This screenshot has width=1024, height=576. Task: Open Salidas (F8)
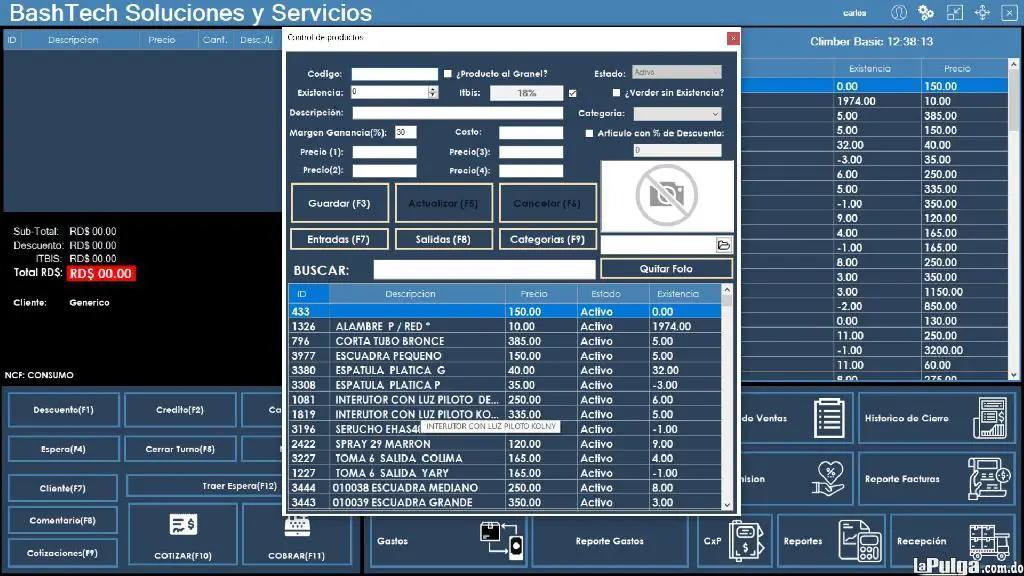[443, 239]
